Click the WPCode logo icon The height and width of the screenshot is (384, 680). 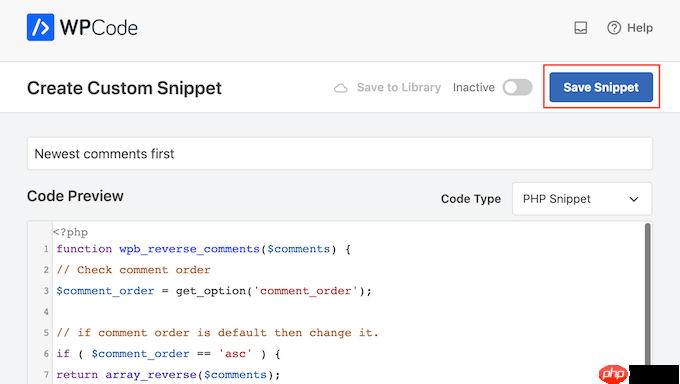point(40,27)
